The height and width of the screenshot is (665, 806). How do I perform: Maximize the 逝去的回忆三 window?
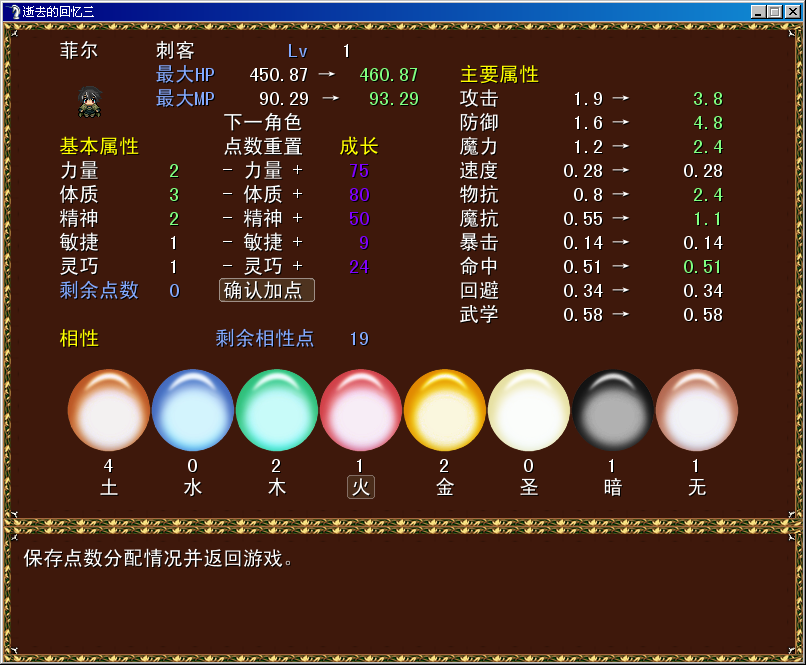pyautogui.click(x=775, y=12)
